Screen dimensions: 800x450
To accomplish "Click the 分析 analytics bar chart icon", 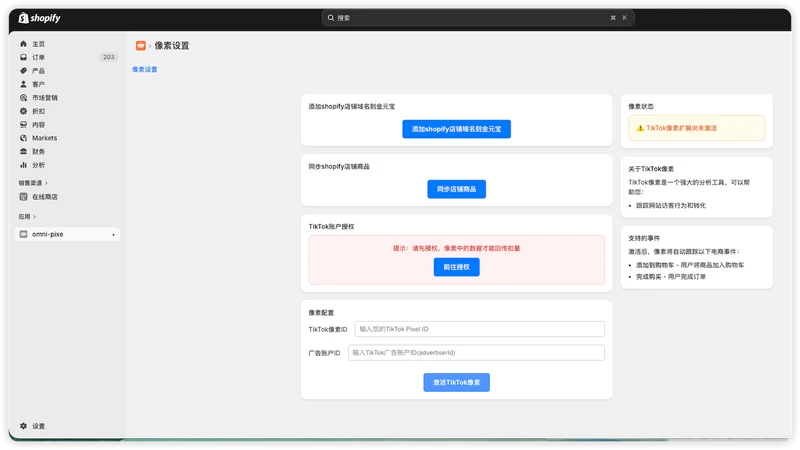I will pyautogui.click(x=23, y=165).
